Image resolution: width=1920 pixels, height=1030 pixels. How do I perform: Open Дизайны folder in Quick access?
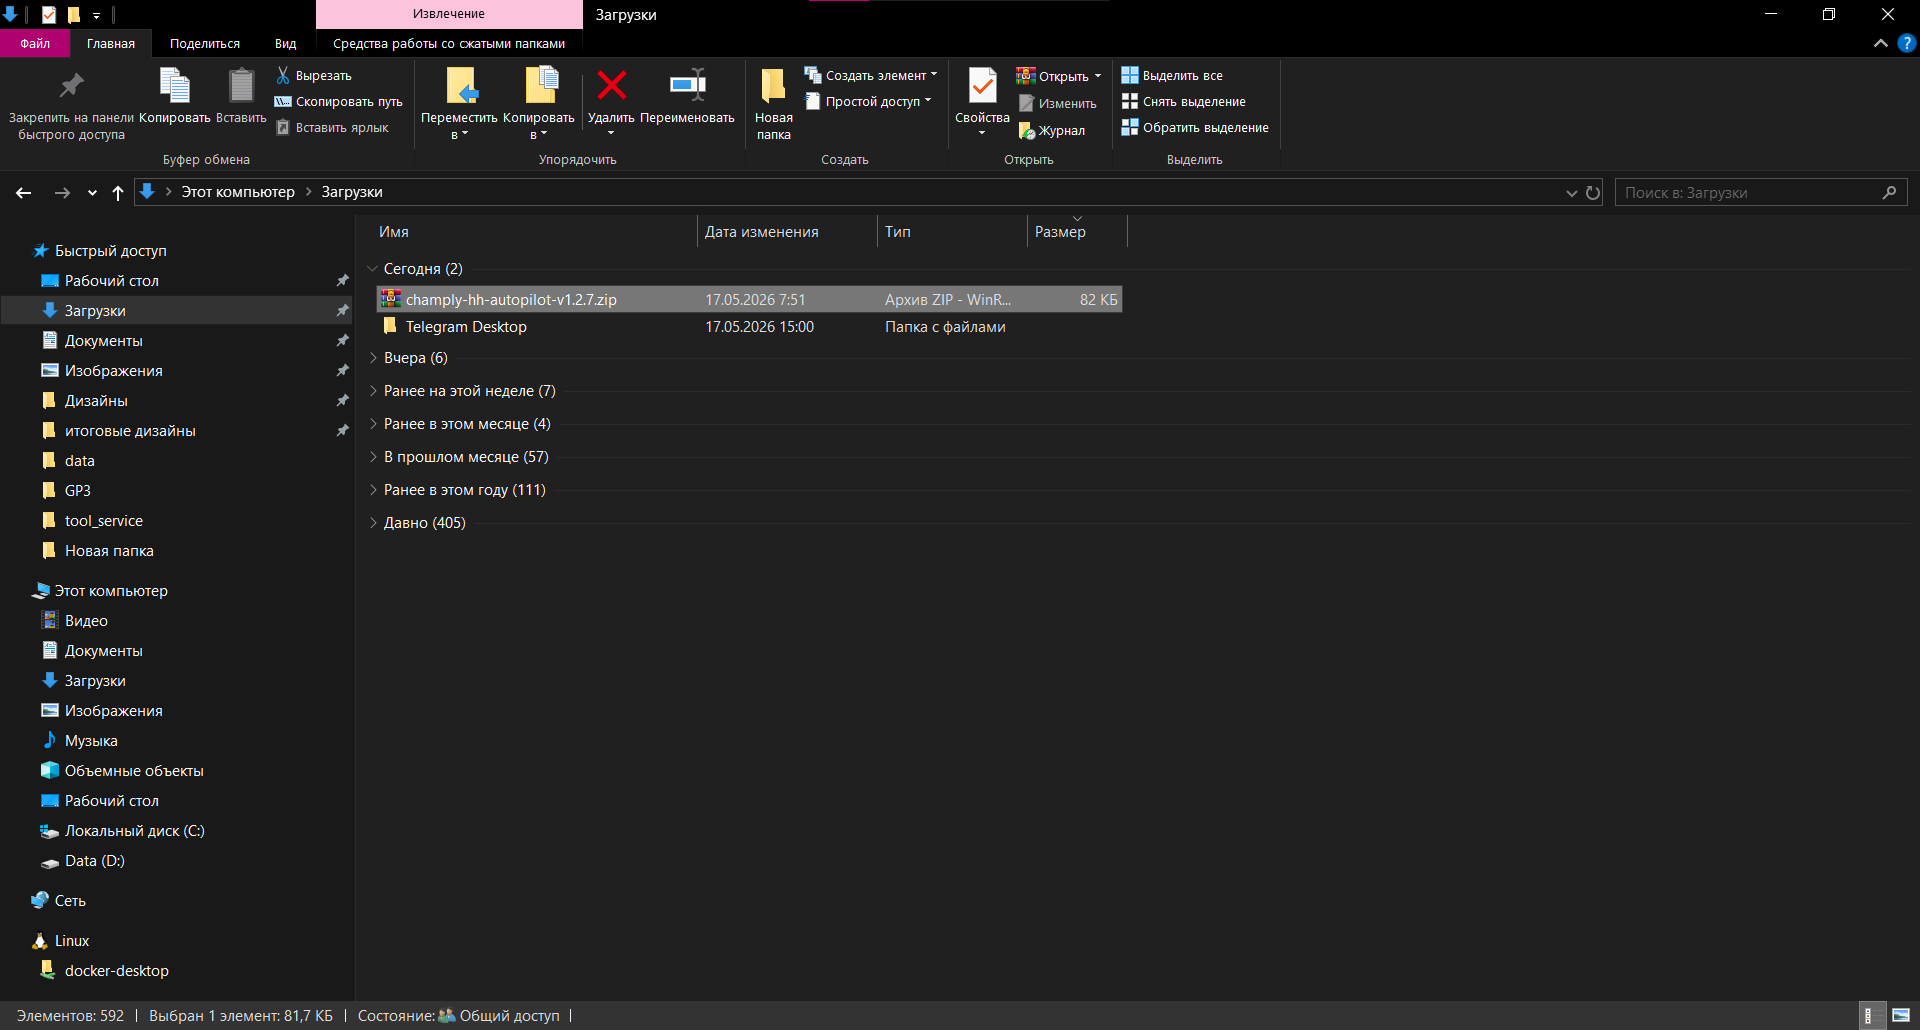point(96,401)
